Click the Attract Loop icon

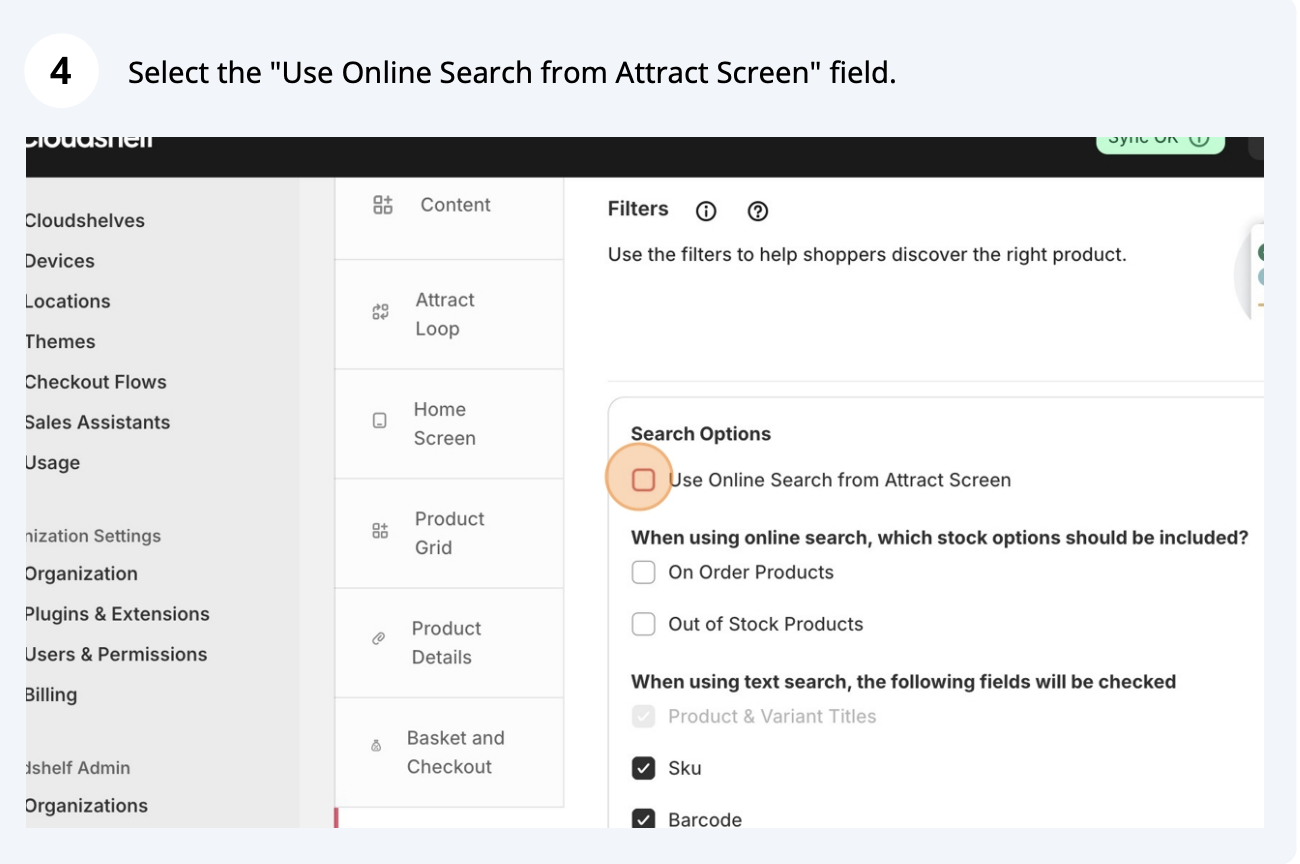[x=380, y=312]
